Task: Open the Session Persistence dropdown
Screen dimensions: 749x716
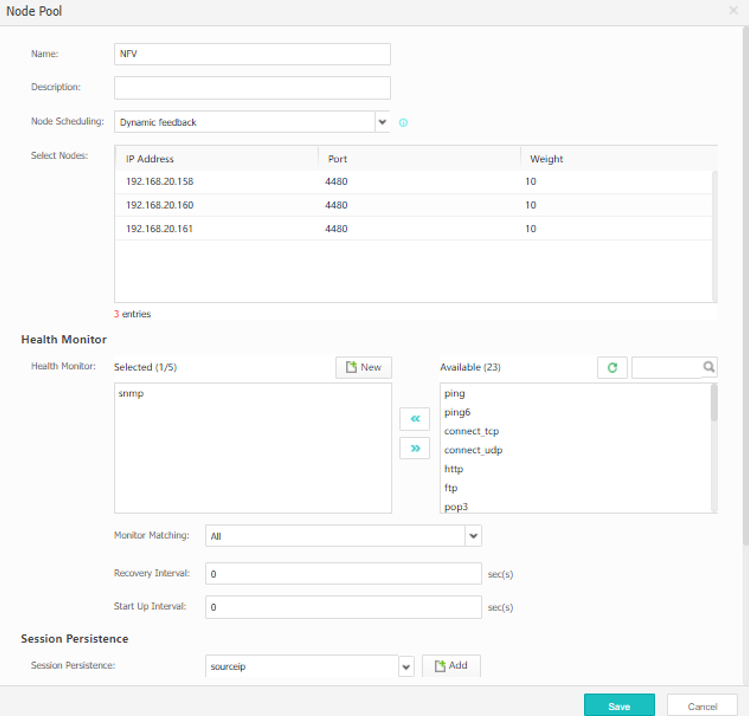Action: point(406,666)
